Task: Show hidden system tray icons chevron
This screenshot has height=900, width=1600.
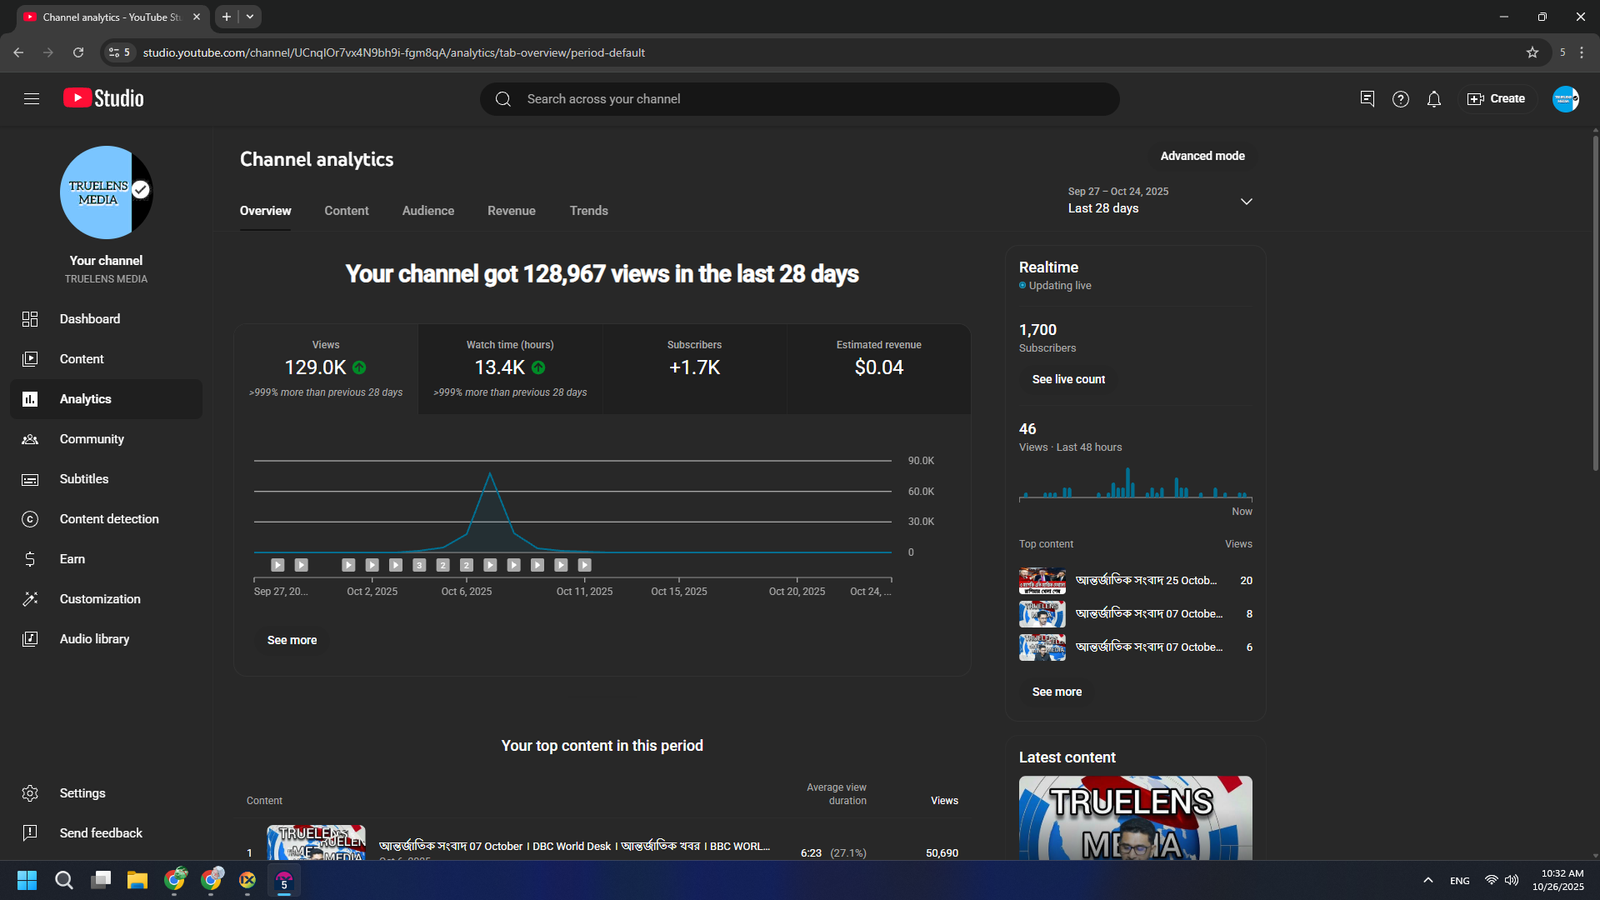Action: [1428, 880]
